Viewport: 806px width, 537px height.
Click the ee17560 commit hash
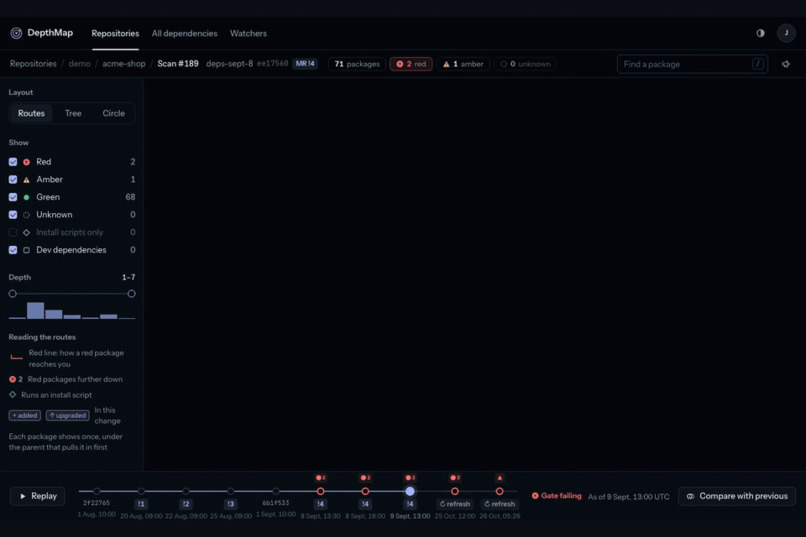click(272, 64)
